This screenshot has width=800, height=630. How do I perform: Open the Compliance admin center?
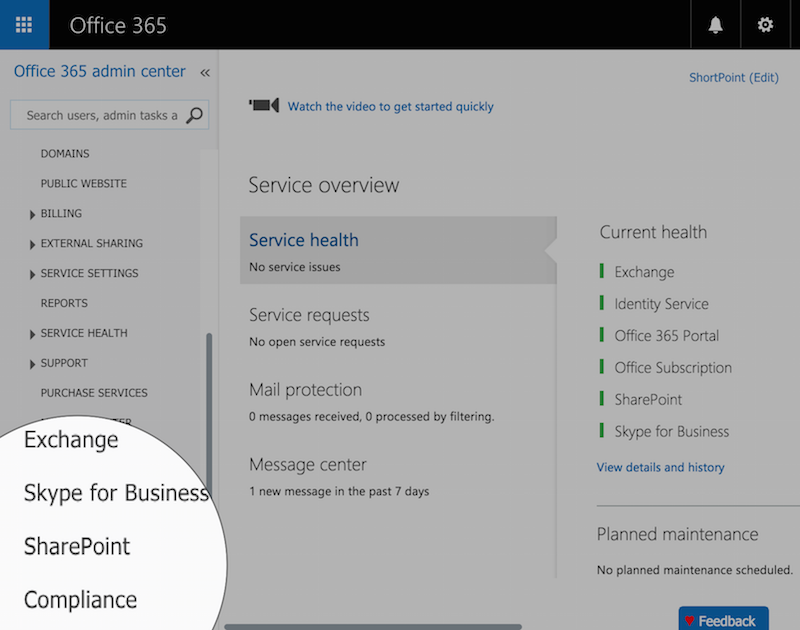81,600
